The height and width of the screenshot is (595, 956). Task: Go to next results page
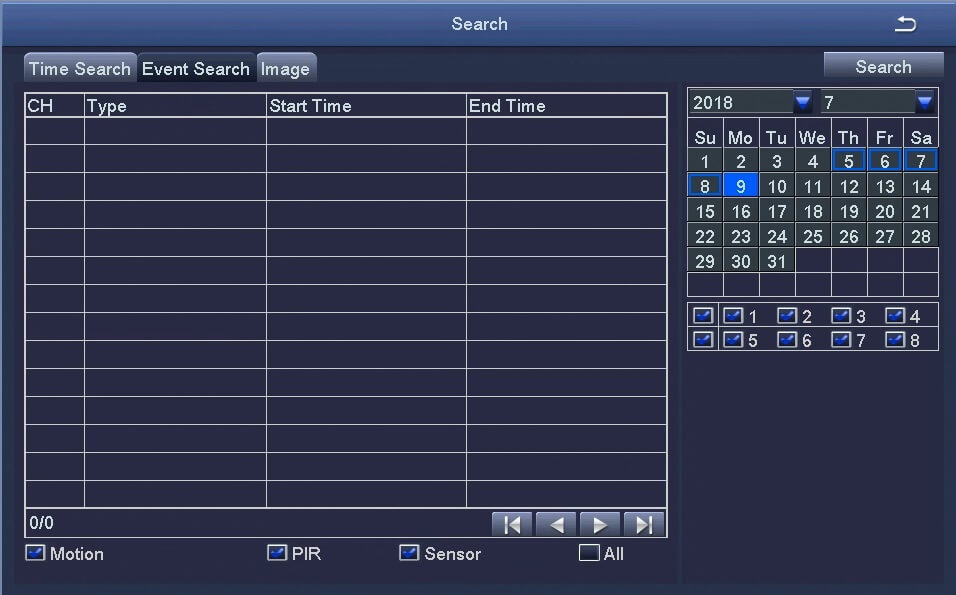coord(600,525)
